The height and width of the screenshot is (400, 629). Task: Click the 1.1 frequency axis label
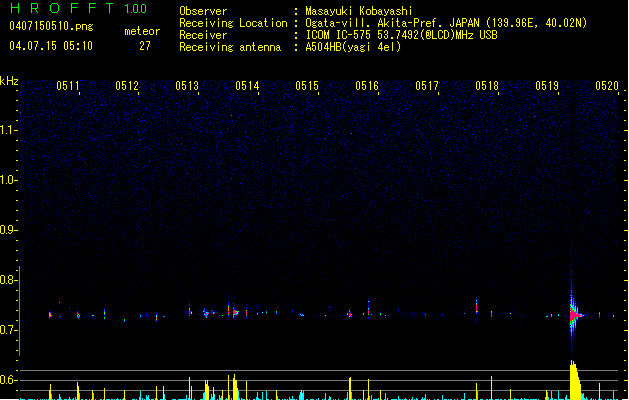(x=8, y=130)
